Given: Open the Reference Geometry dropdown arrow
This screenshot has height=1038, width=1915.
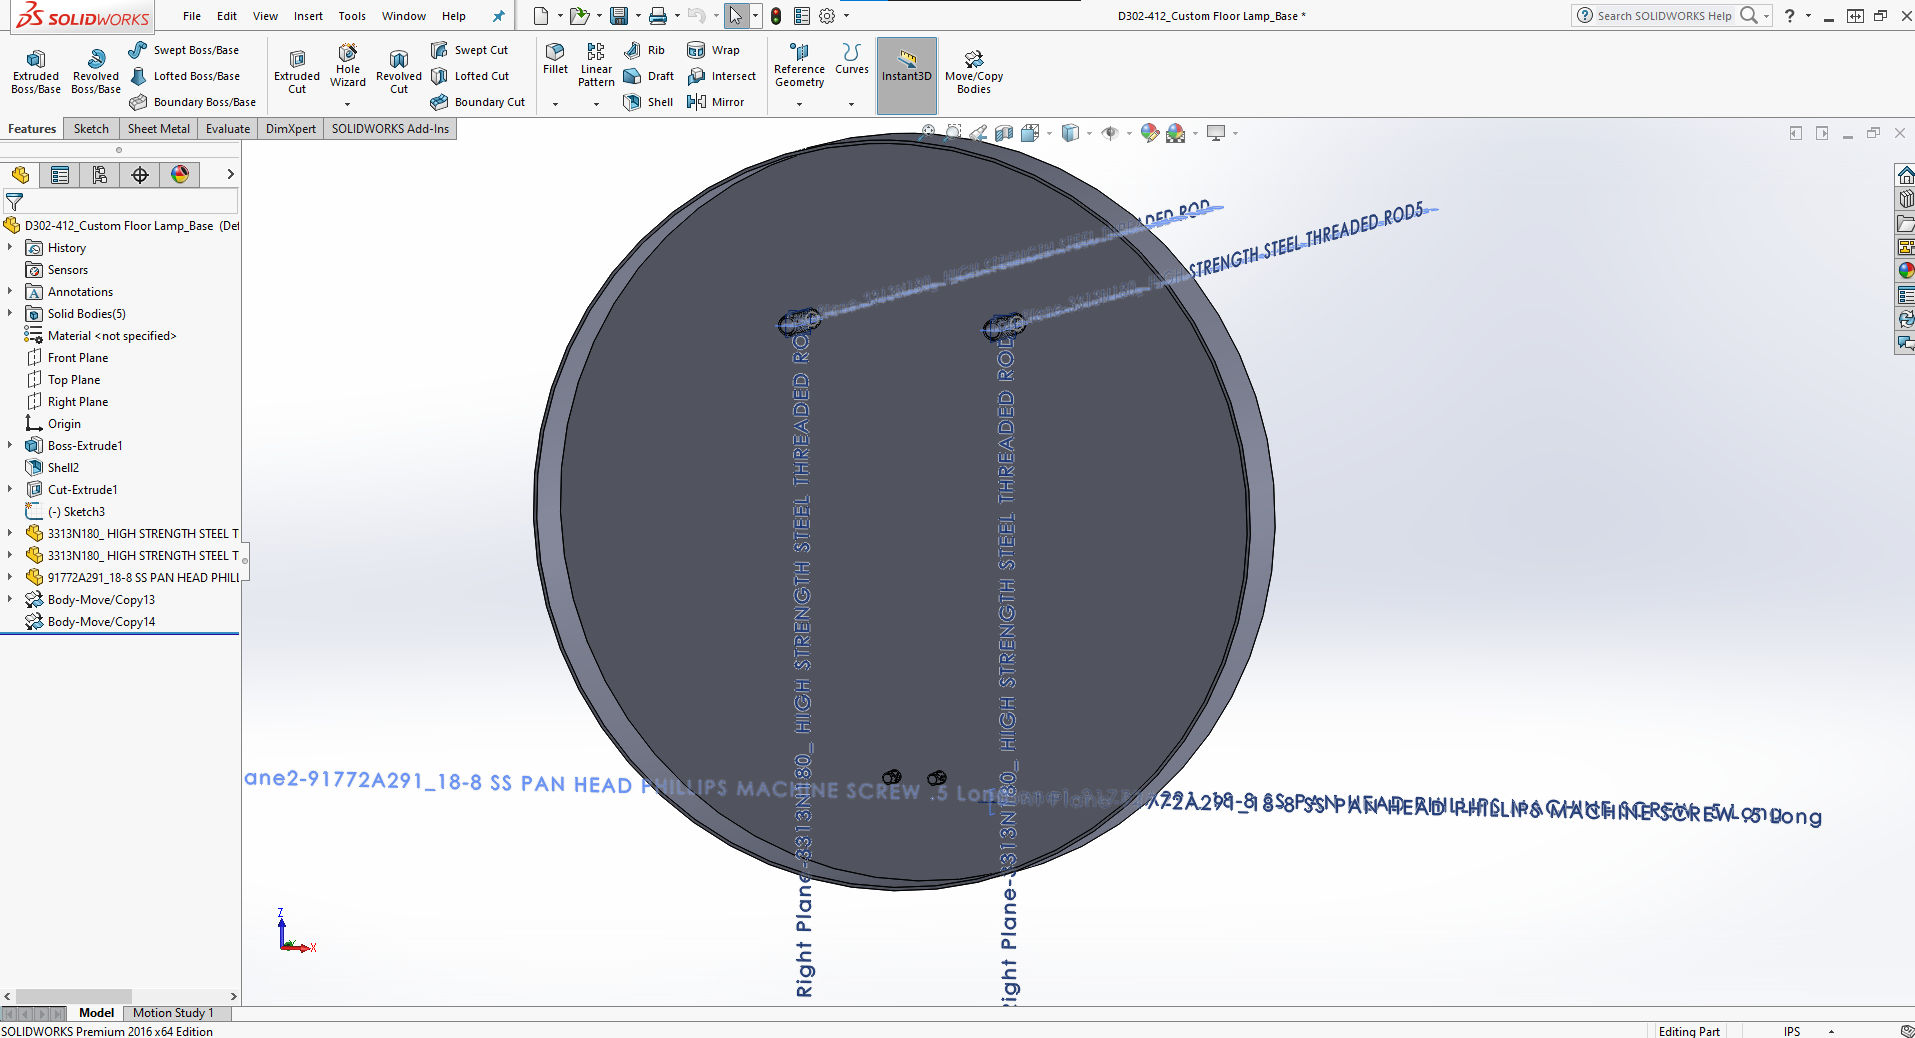Looking at the screenshot, I should pos(799,104).
